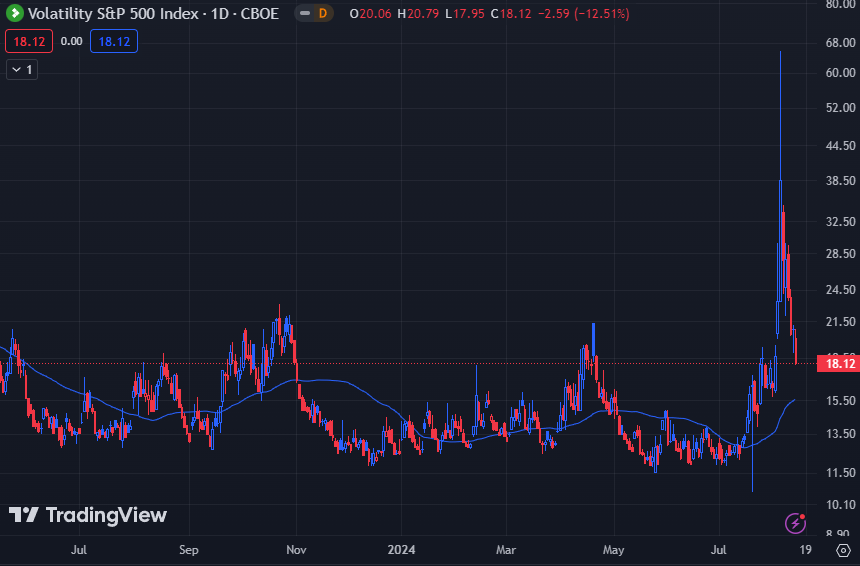
Task: Click the blue 18.12 buy price button
Action: [x=114, y=41]
